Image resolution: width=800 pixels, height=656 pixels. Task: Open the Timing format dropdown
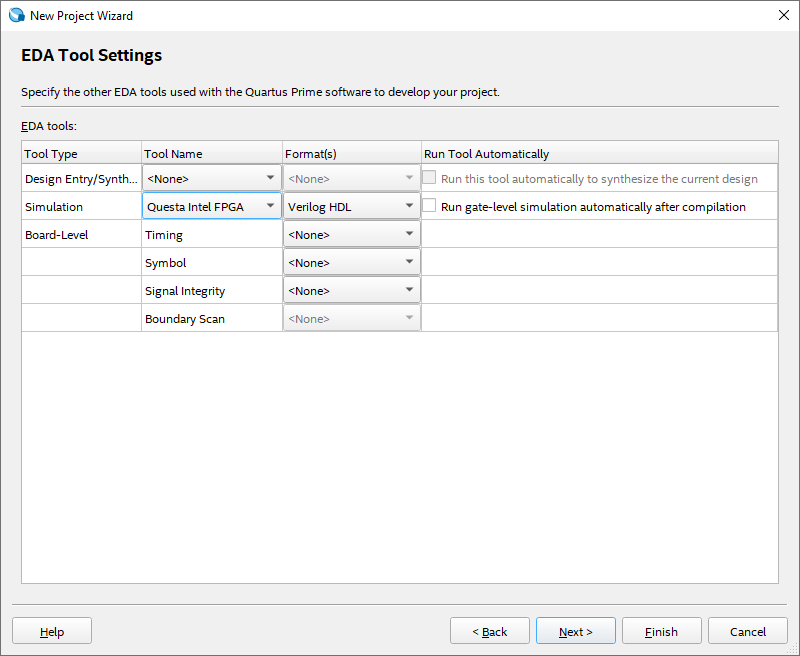tap(352, 235)
